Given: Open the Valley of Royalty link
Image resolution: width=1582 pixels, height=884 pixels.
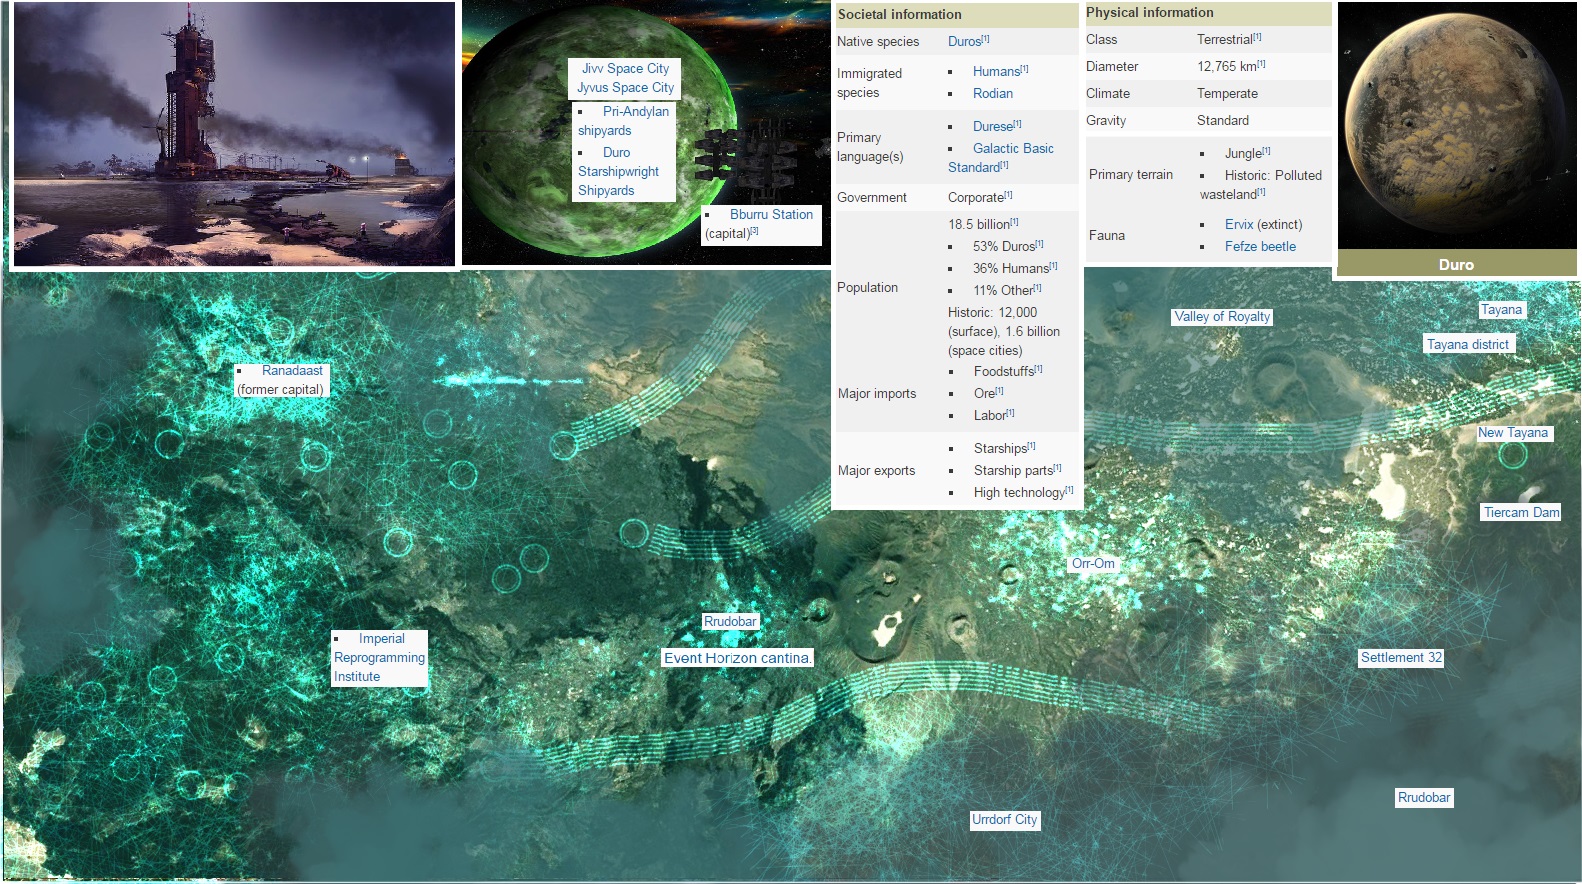Looking at the screenshot, I should coord(1221,317).
